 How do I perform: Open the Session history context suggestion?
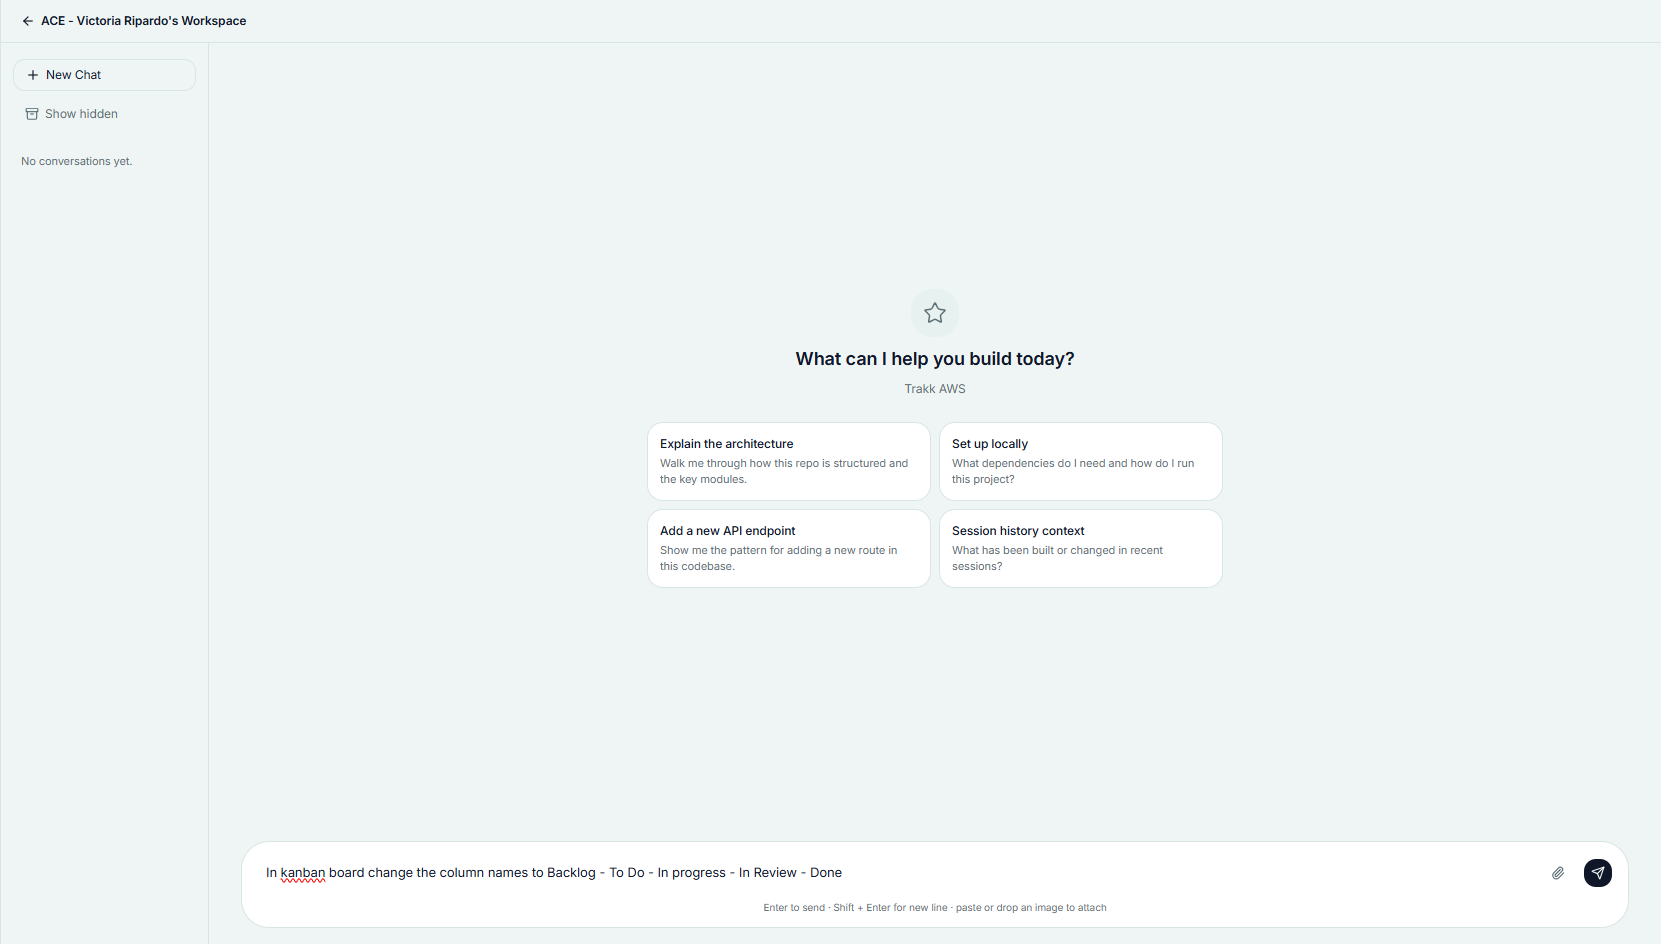[1081, 548]
